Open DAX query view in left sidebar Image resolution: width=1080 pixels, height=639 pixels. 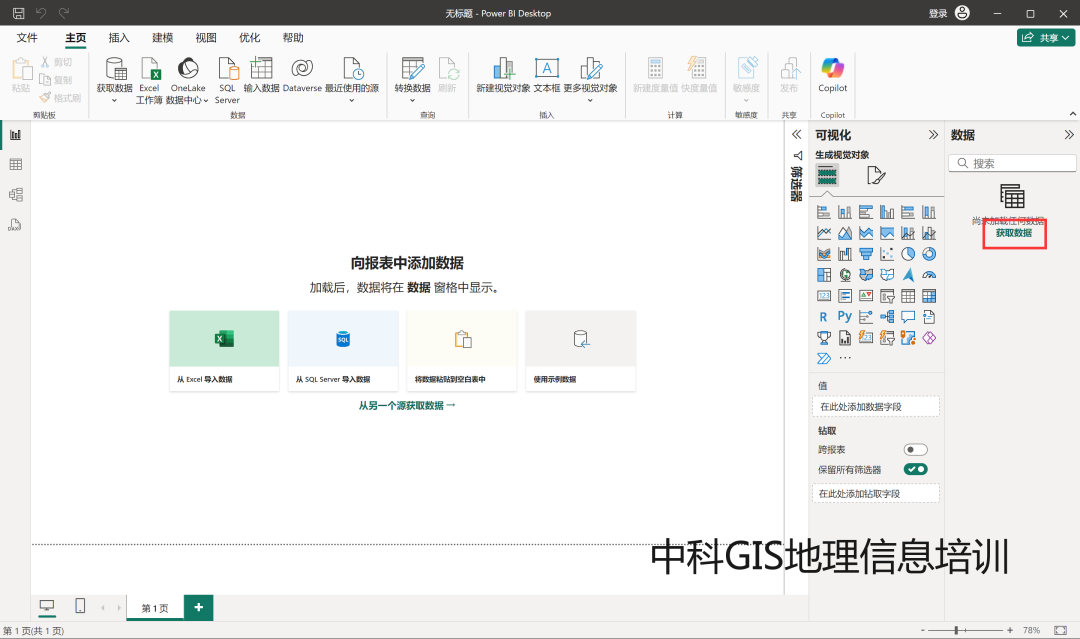15,225
